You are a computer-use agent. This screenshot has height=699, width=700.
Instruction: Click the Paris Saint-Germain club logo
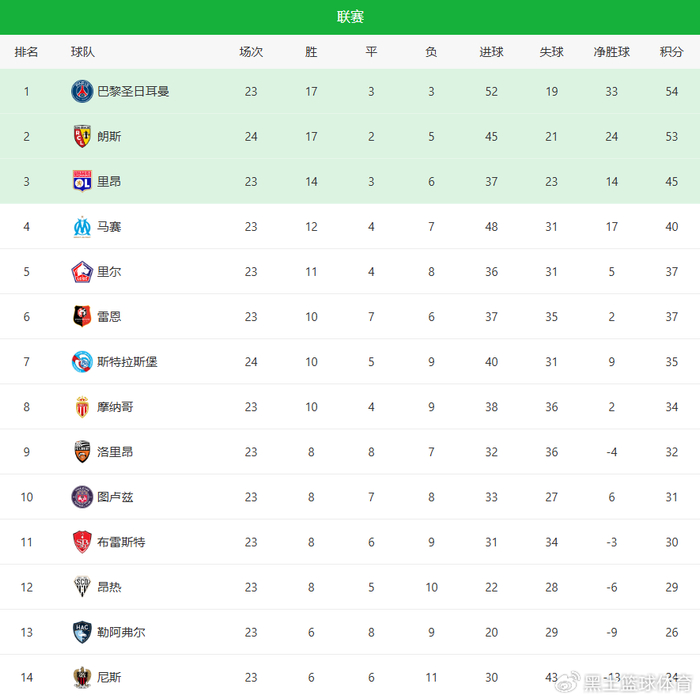[82, 91]
